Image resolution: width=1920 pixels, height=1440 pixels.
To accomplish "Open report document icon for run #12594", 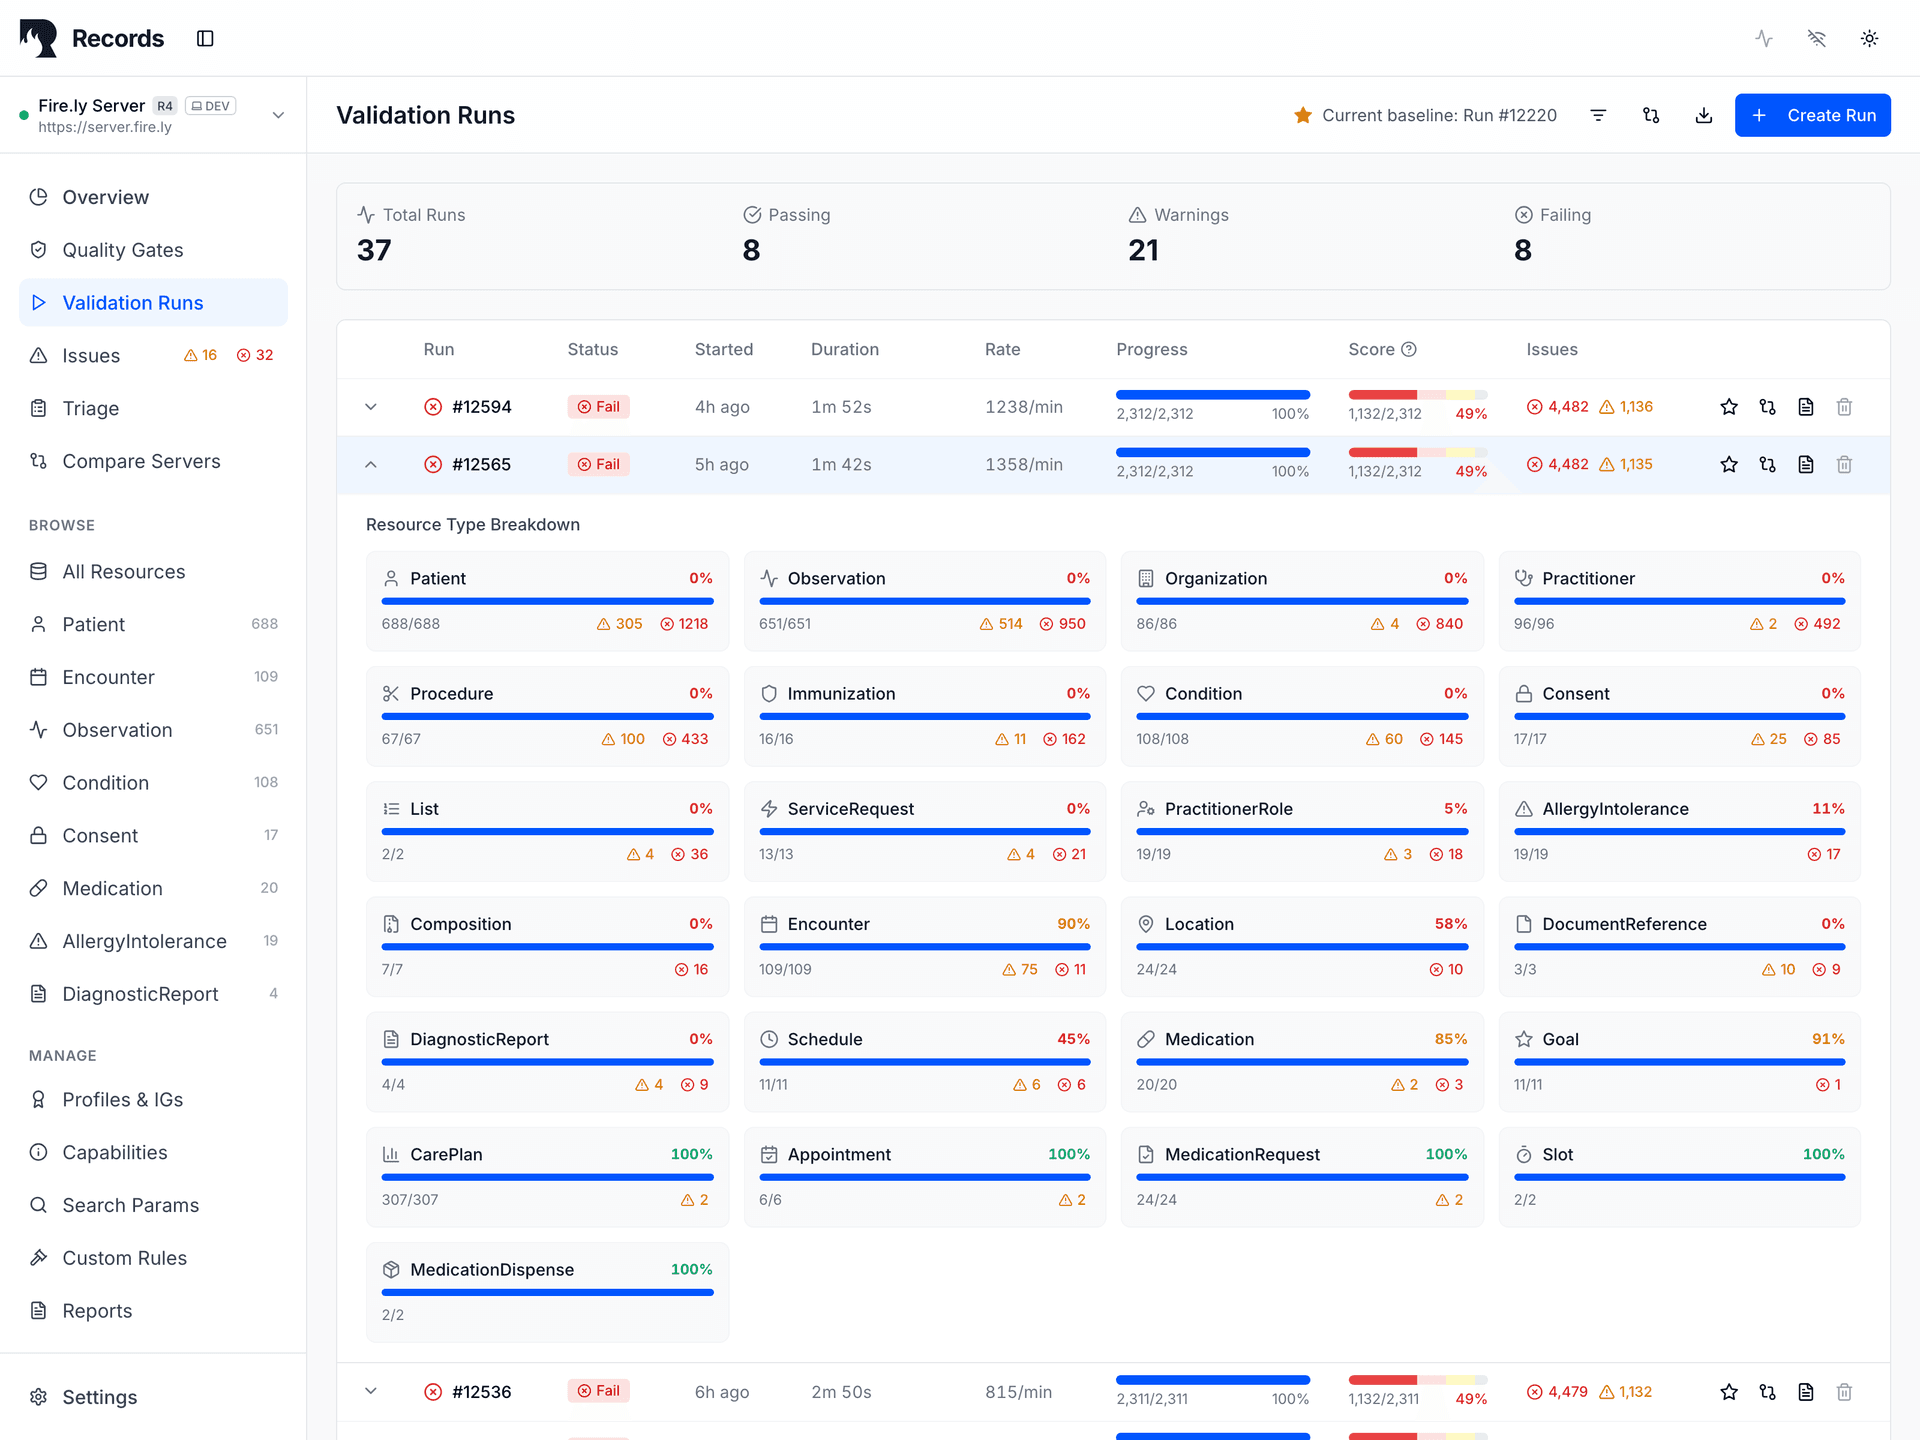I will pyautogui.click(x=1806, y=407).
